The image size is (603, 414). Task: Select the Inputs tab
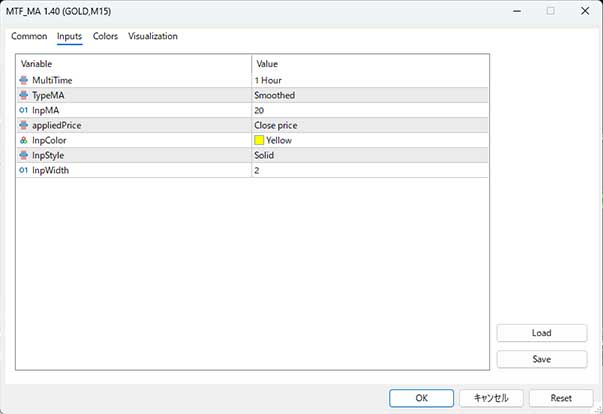(70, 36)
